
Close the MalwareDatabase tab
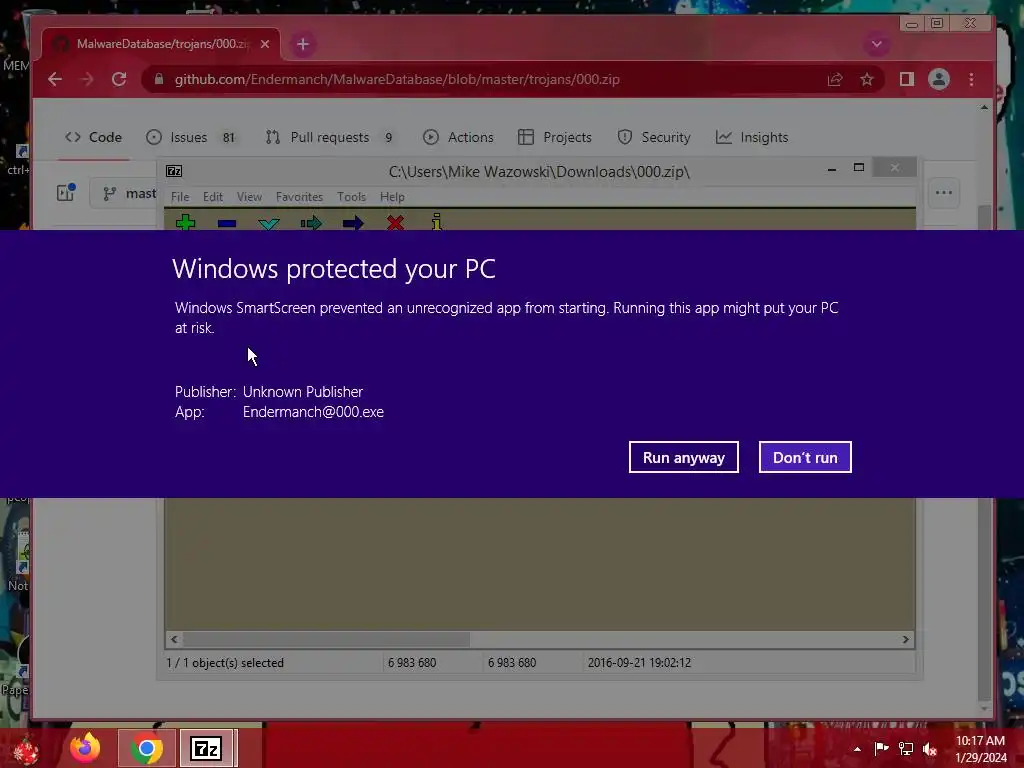[264, 44]
